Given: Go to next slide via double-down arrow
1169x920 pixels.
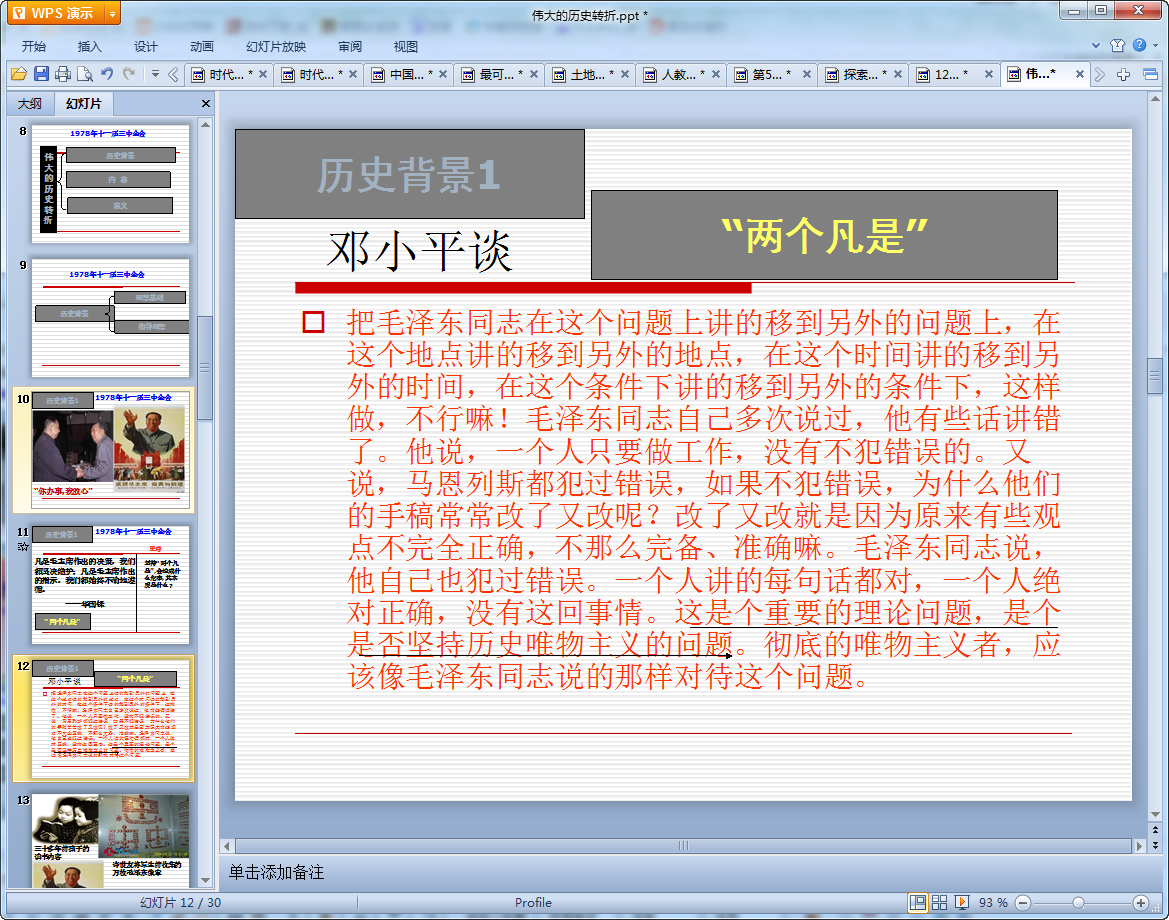Looking at the screenshot, I should (1155, 845).
